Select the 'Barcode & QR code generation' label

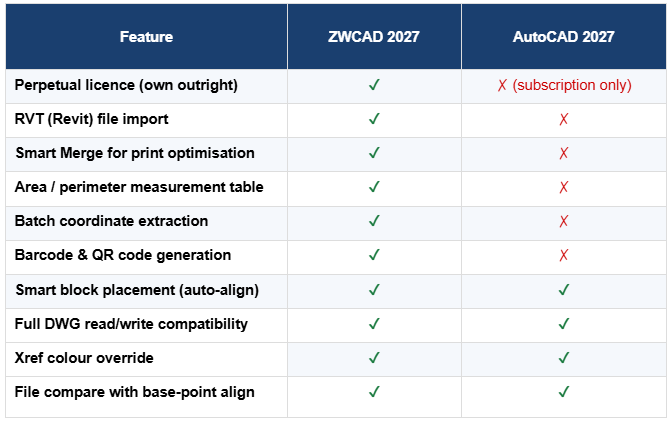(x=123, y=255)
